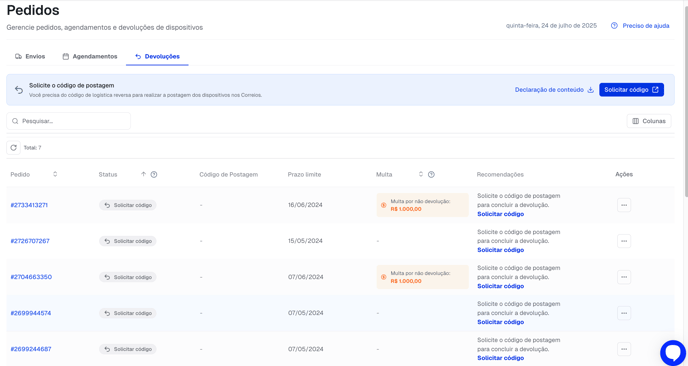Image resolution: width=688 pixels, height=366 pixels.
Task: Open order #2699244687
Action: coord(31,349)
